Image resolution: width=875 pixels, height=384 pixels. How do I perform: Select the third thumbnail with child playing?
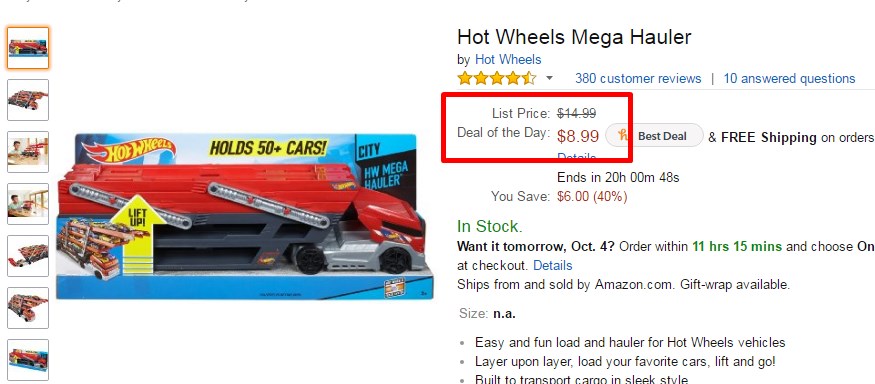pos(28,152)
